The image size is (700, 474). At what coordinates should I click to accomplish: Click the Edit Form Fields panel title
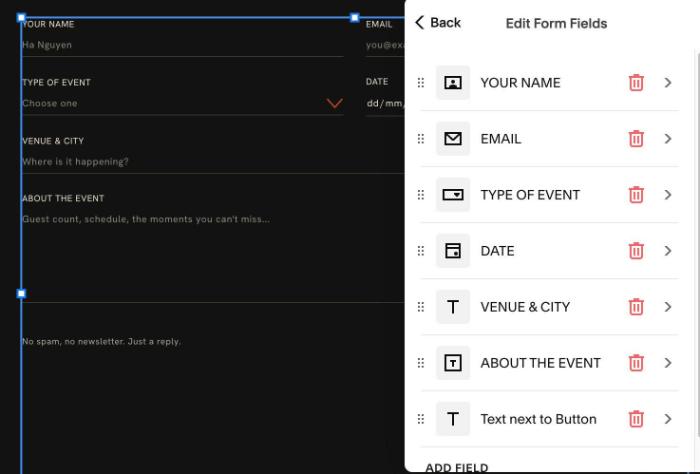[556, 23]
